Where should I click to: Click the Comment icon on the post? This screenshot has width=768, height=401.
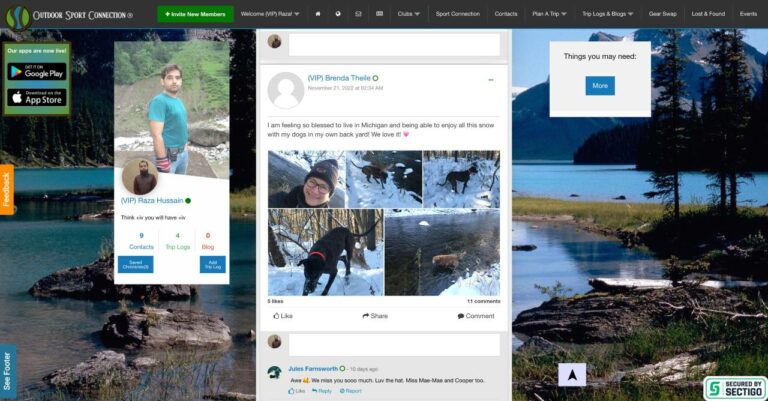(x=476, y=315)
